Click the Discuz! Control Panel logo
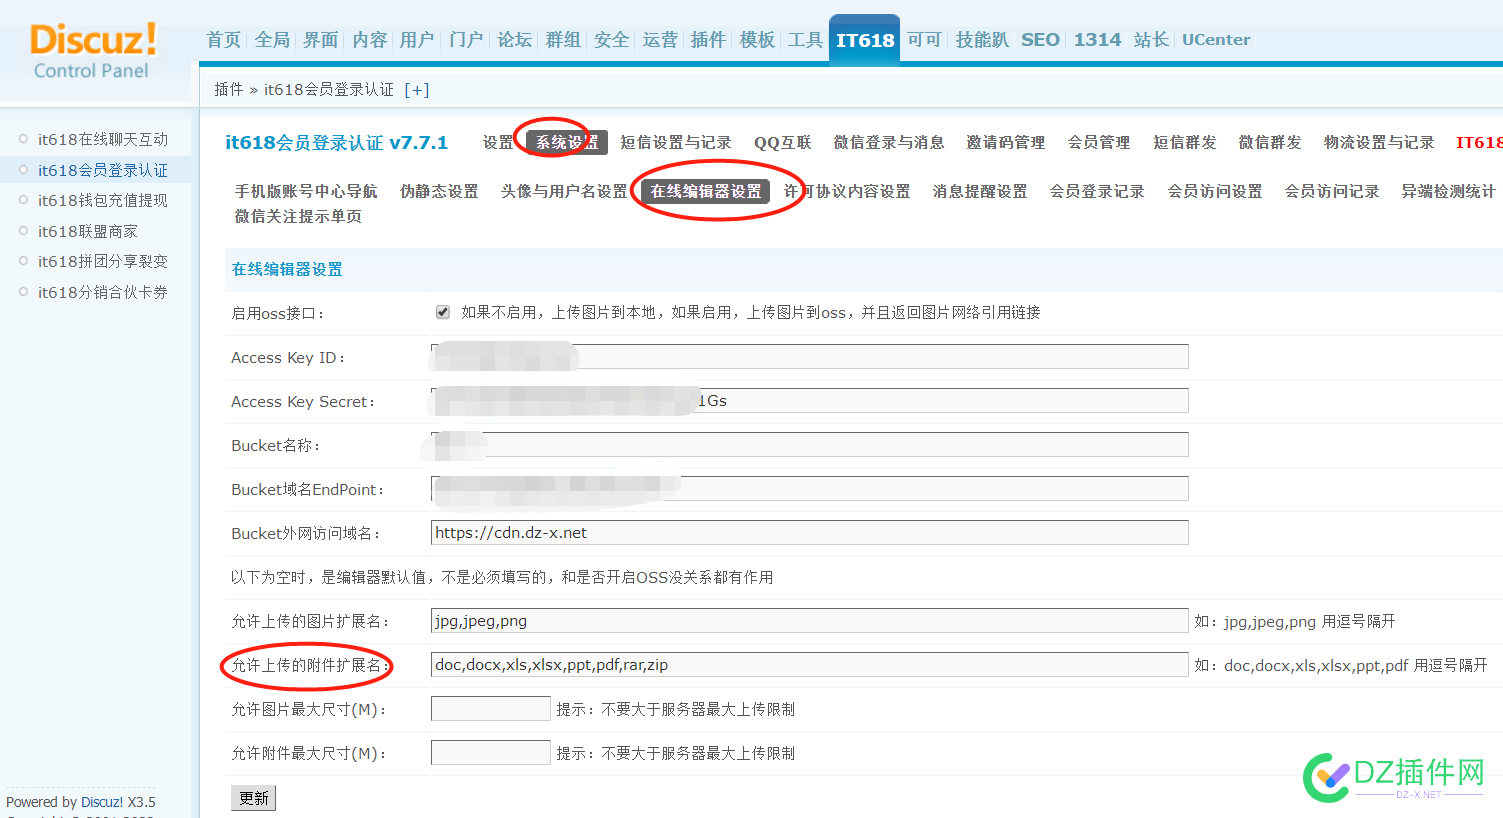This screenshot has height=818, width=1503. point(93,51)
